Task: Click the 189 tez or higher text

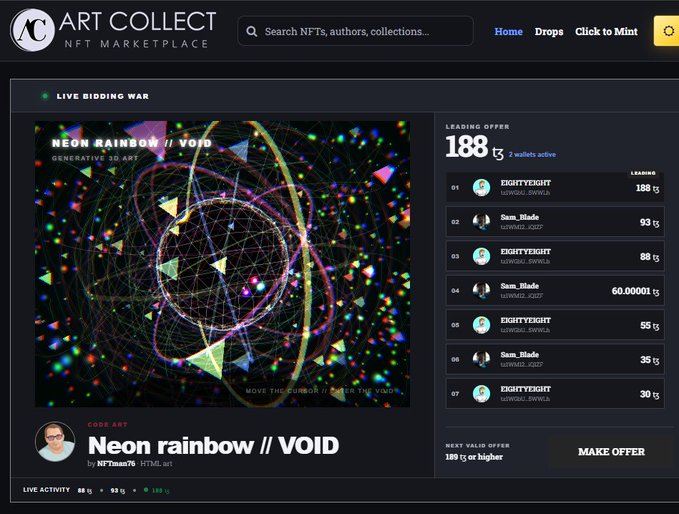Action: pos(474,457)
